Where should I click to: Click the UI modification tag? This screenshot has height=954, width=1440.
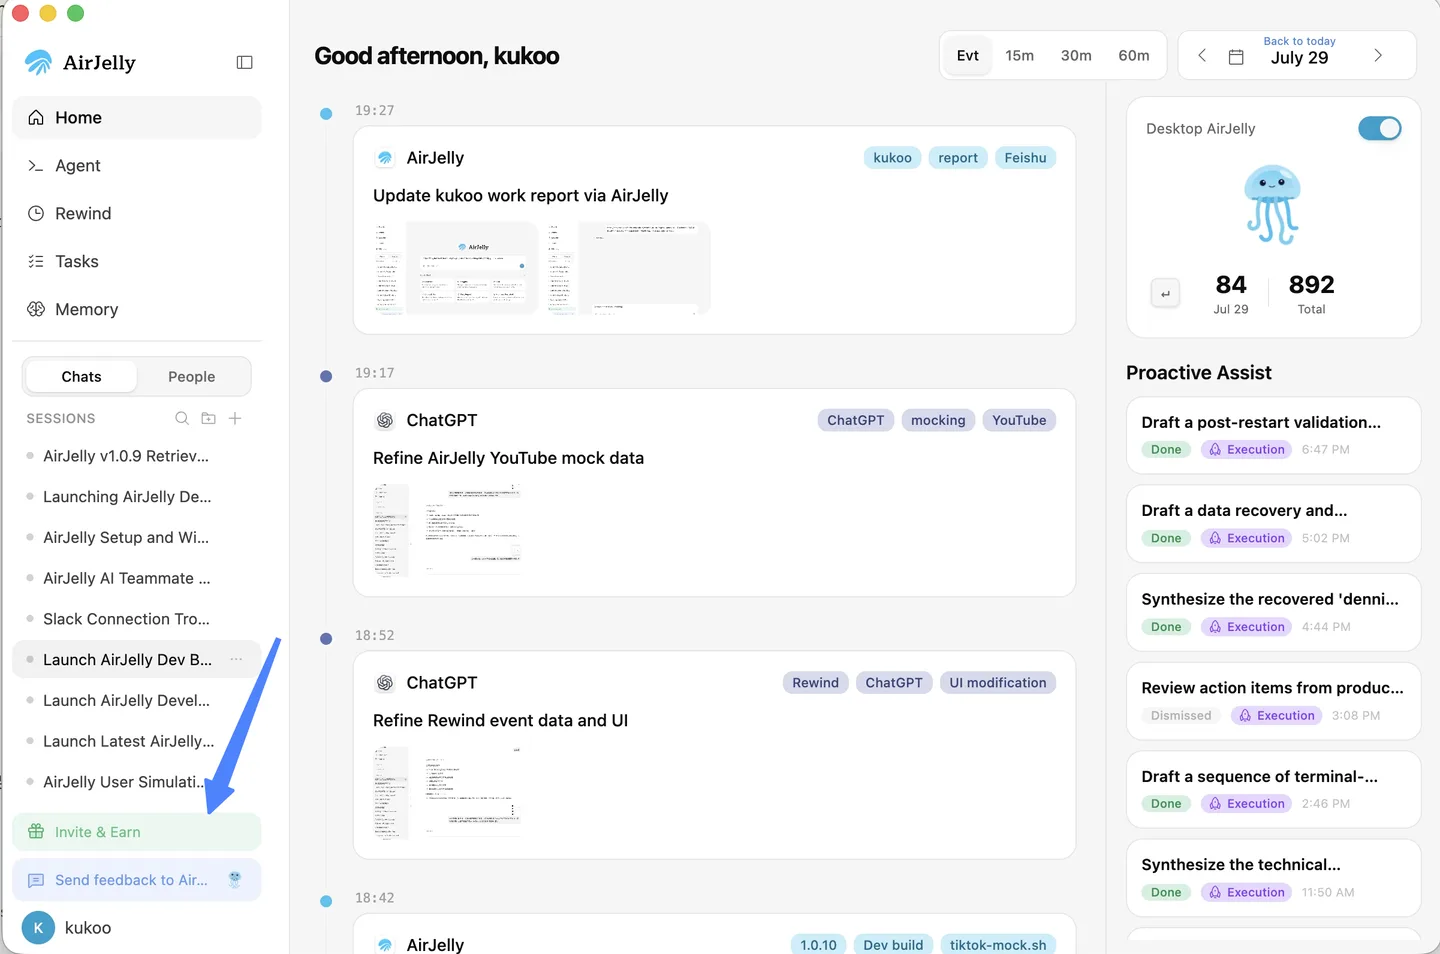[x=998, y=683]
